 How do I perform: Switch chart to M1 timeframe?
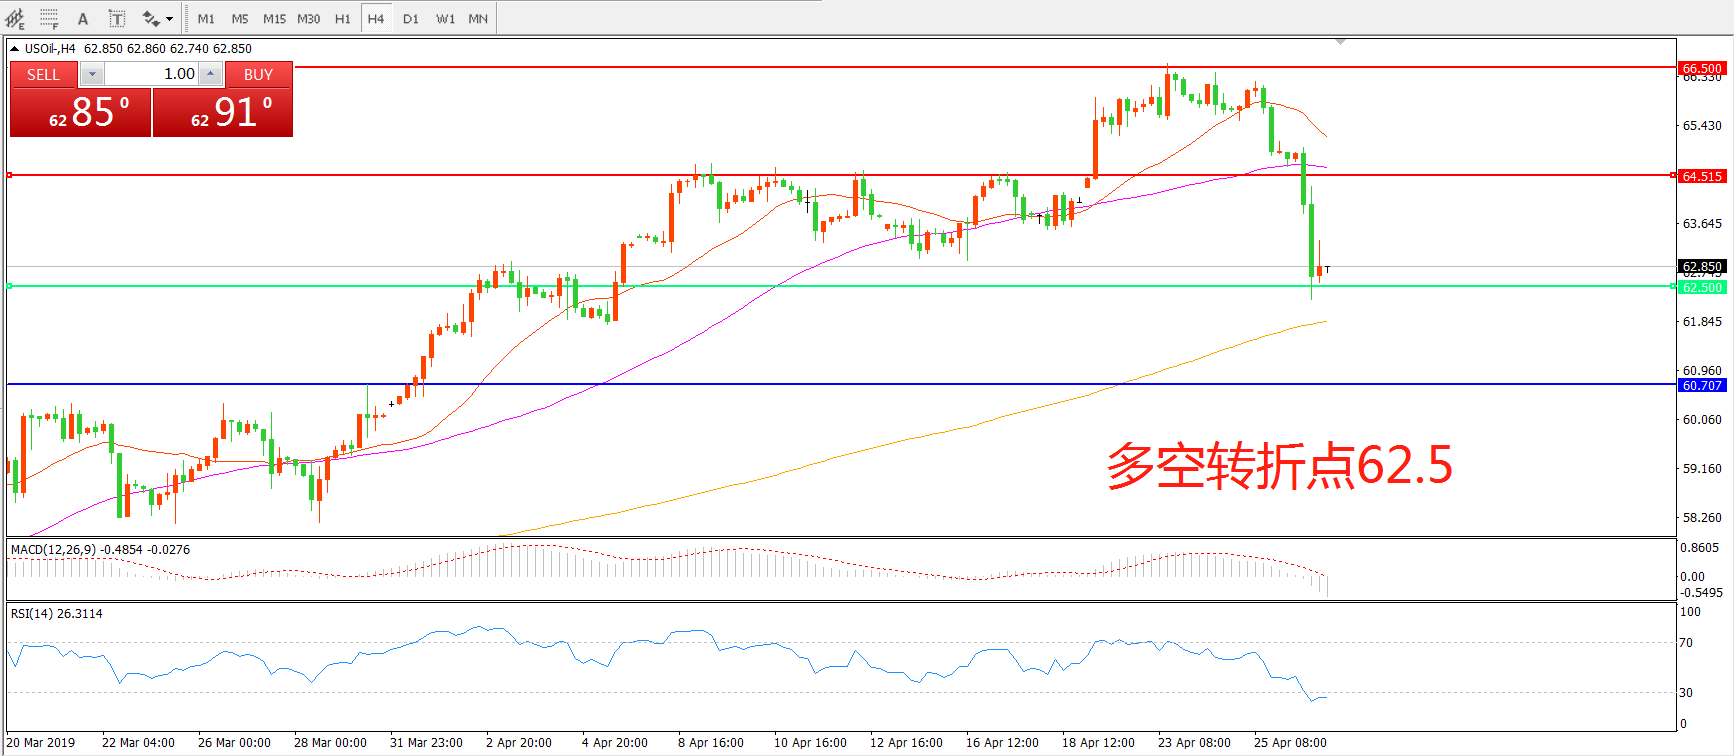tap(206, 18)
